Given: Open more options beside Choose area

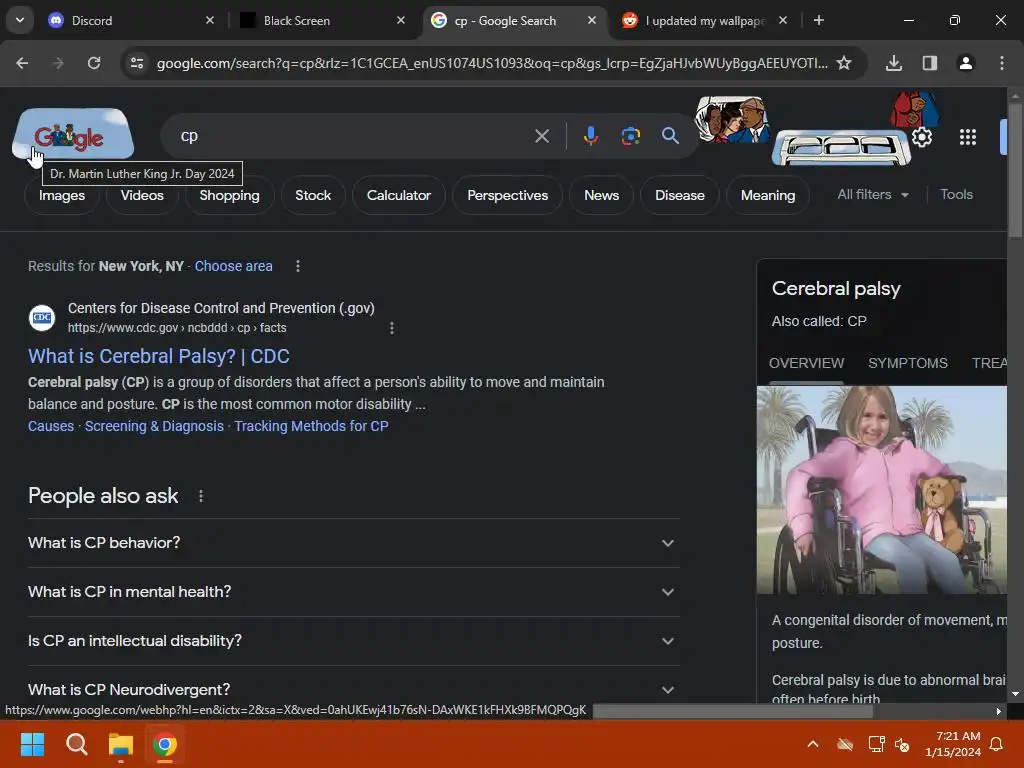Looking at the screenshot, I should coord(298,266).
